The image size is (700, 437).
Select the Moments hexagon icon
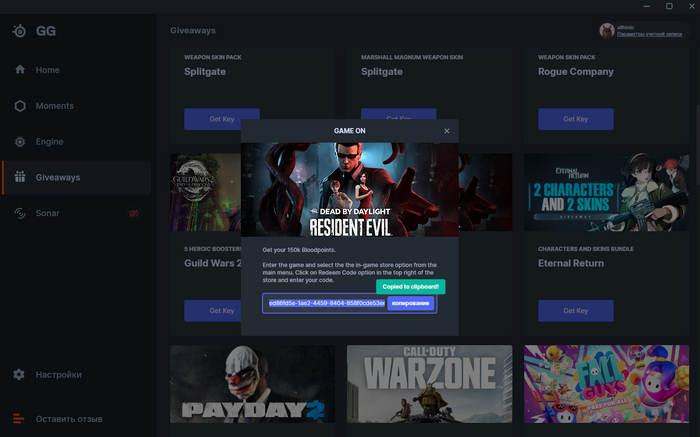point(20,106)
